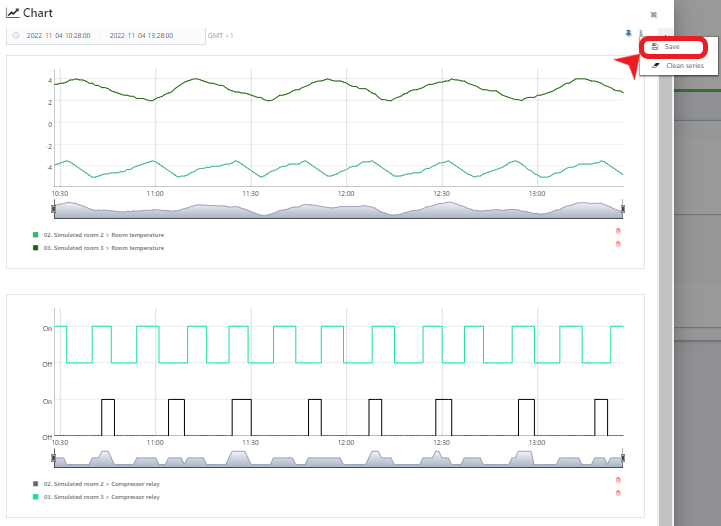Delete Simulated room 3 Compressor relay series
Screen dimensions: 721x526
(618, 493)
